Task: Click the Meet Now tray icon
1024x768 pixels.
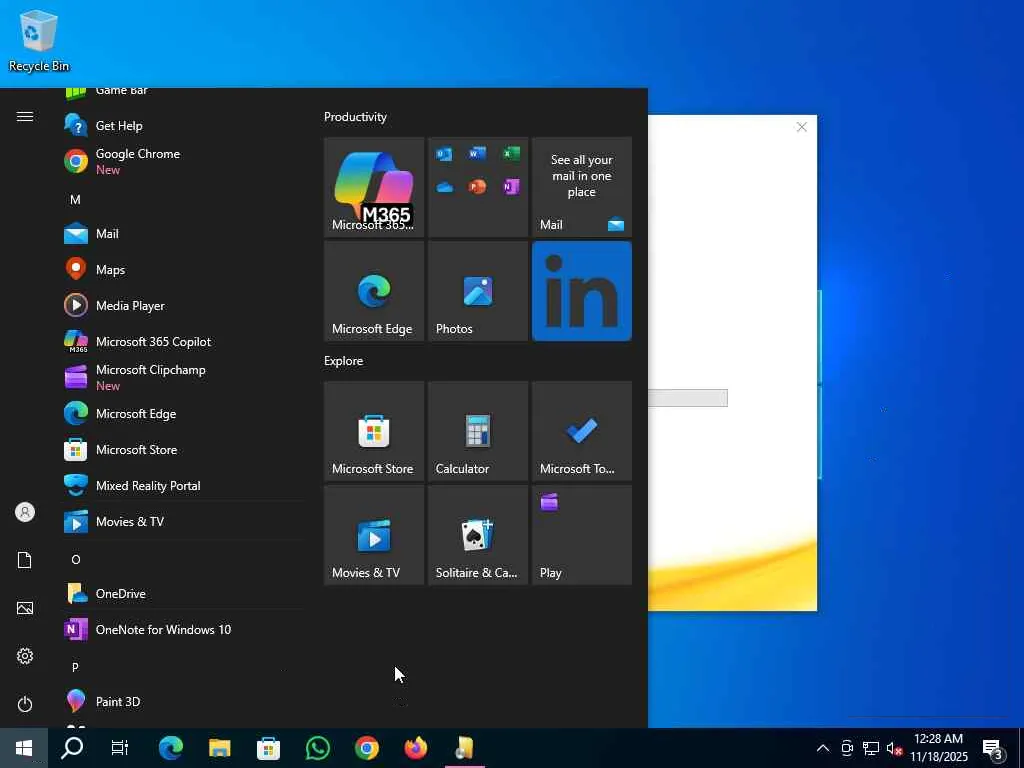Action: 847,748
